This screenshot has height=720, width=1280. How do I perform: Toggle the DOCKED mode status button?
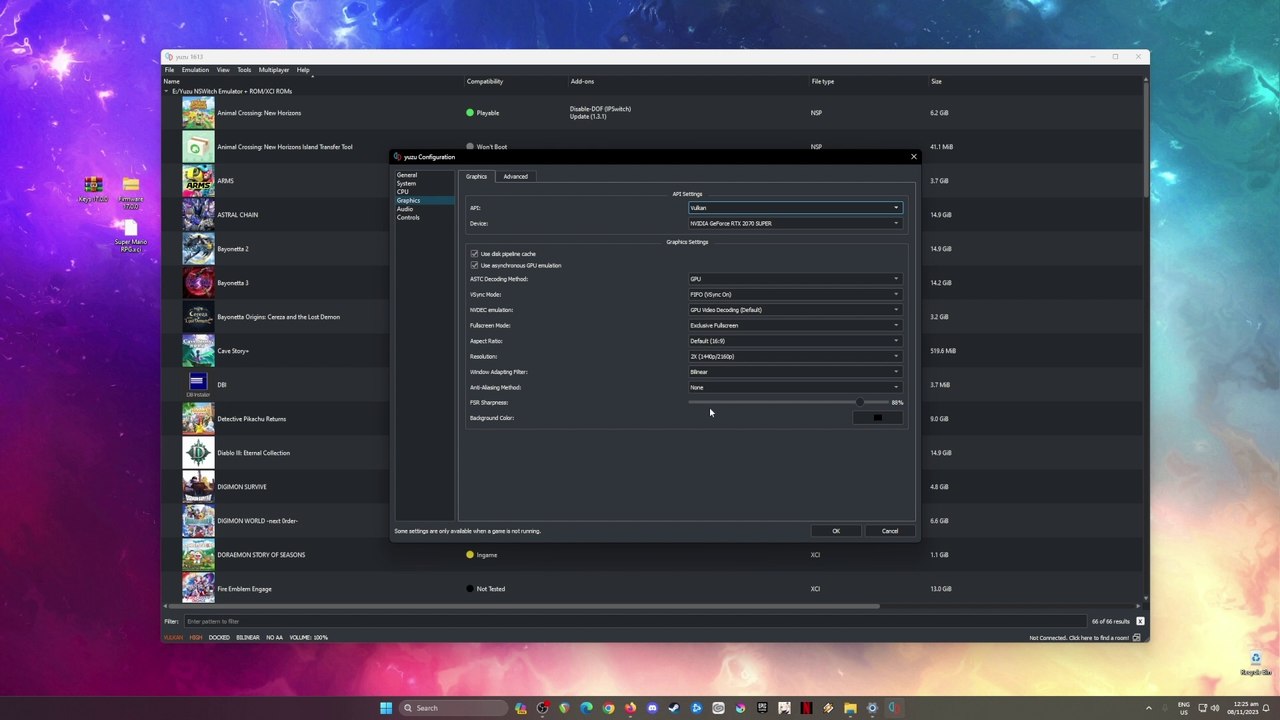click(219, 637)
